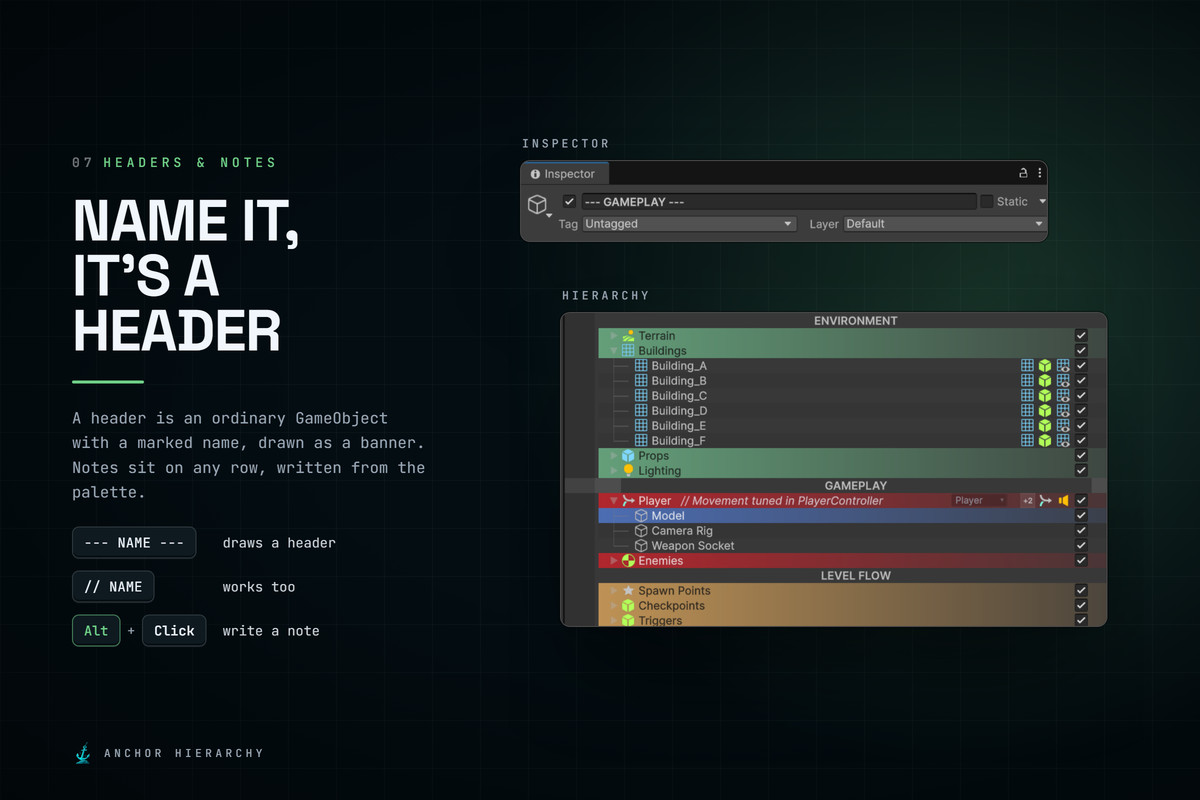Click the Click key badge

click(174, 631)
